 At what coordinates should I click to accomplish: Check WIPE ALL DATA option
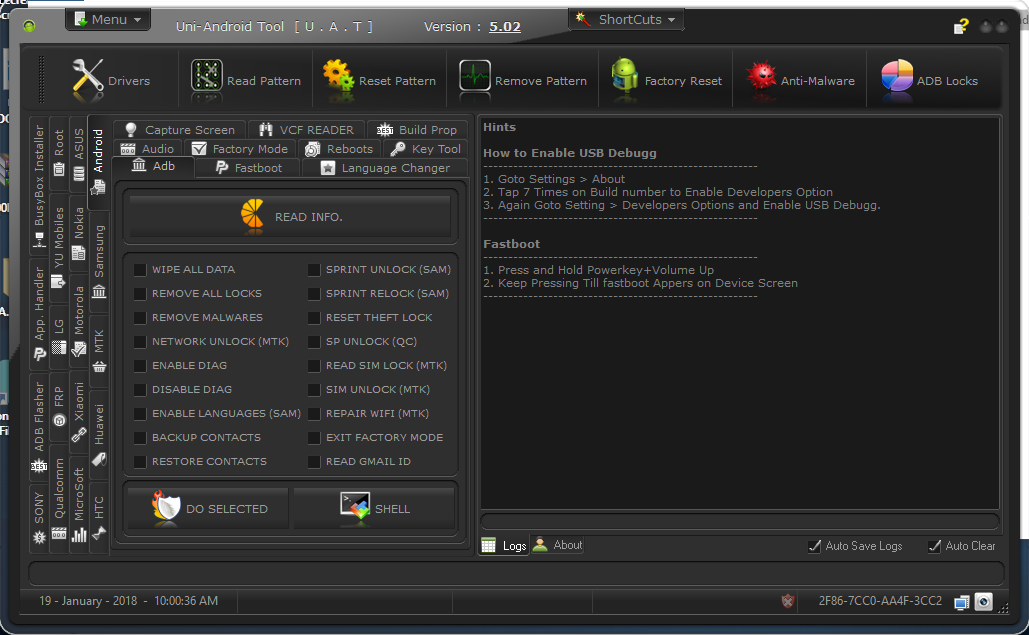140,270
